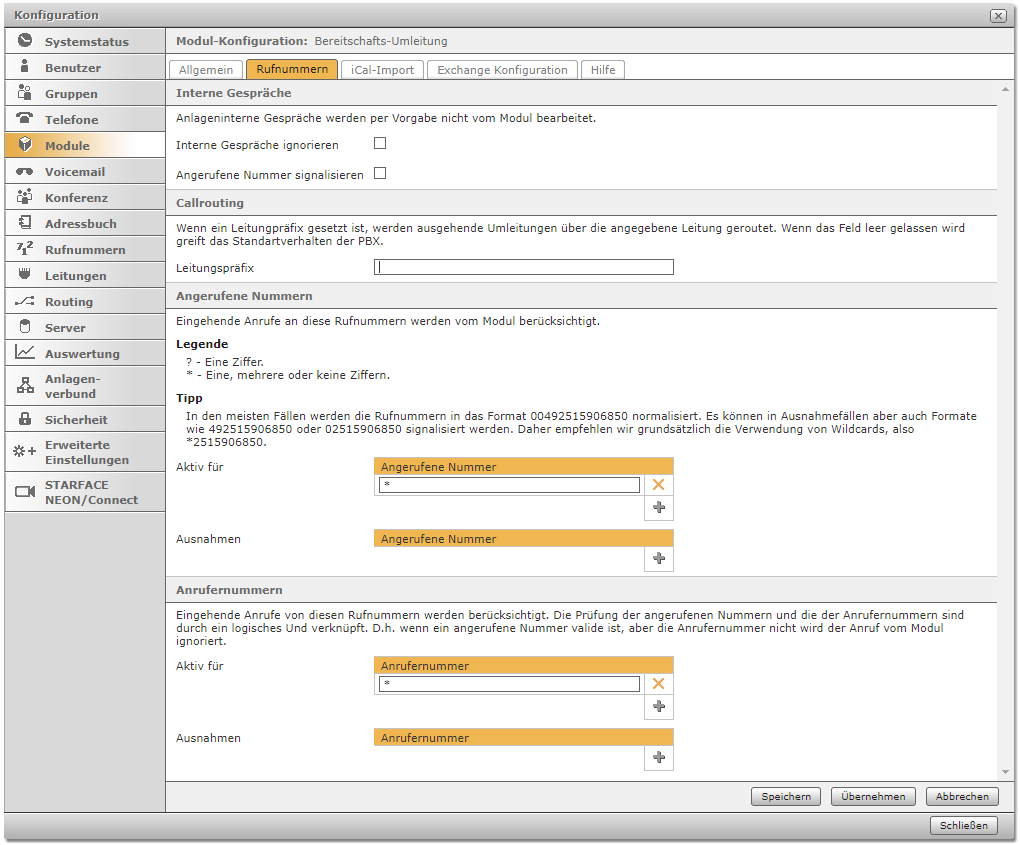This screenshot has height=845, width=1020.
Task: Add an Anrufernummer exception under Ausnahmen
Action: pos(658,758)
